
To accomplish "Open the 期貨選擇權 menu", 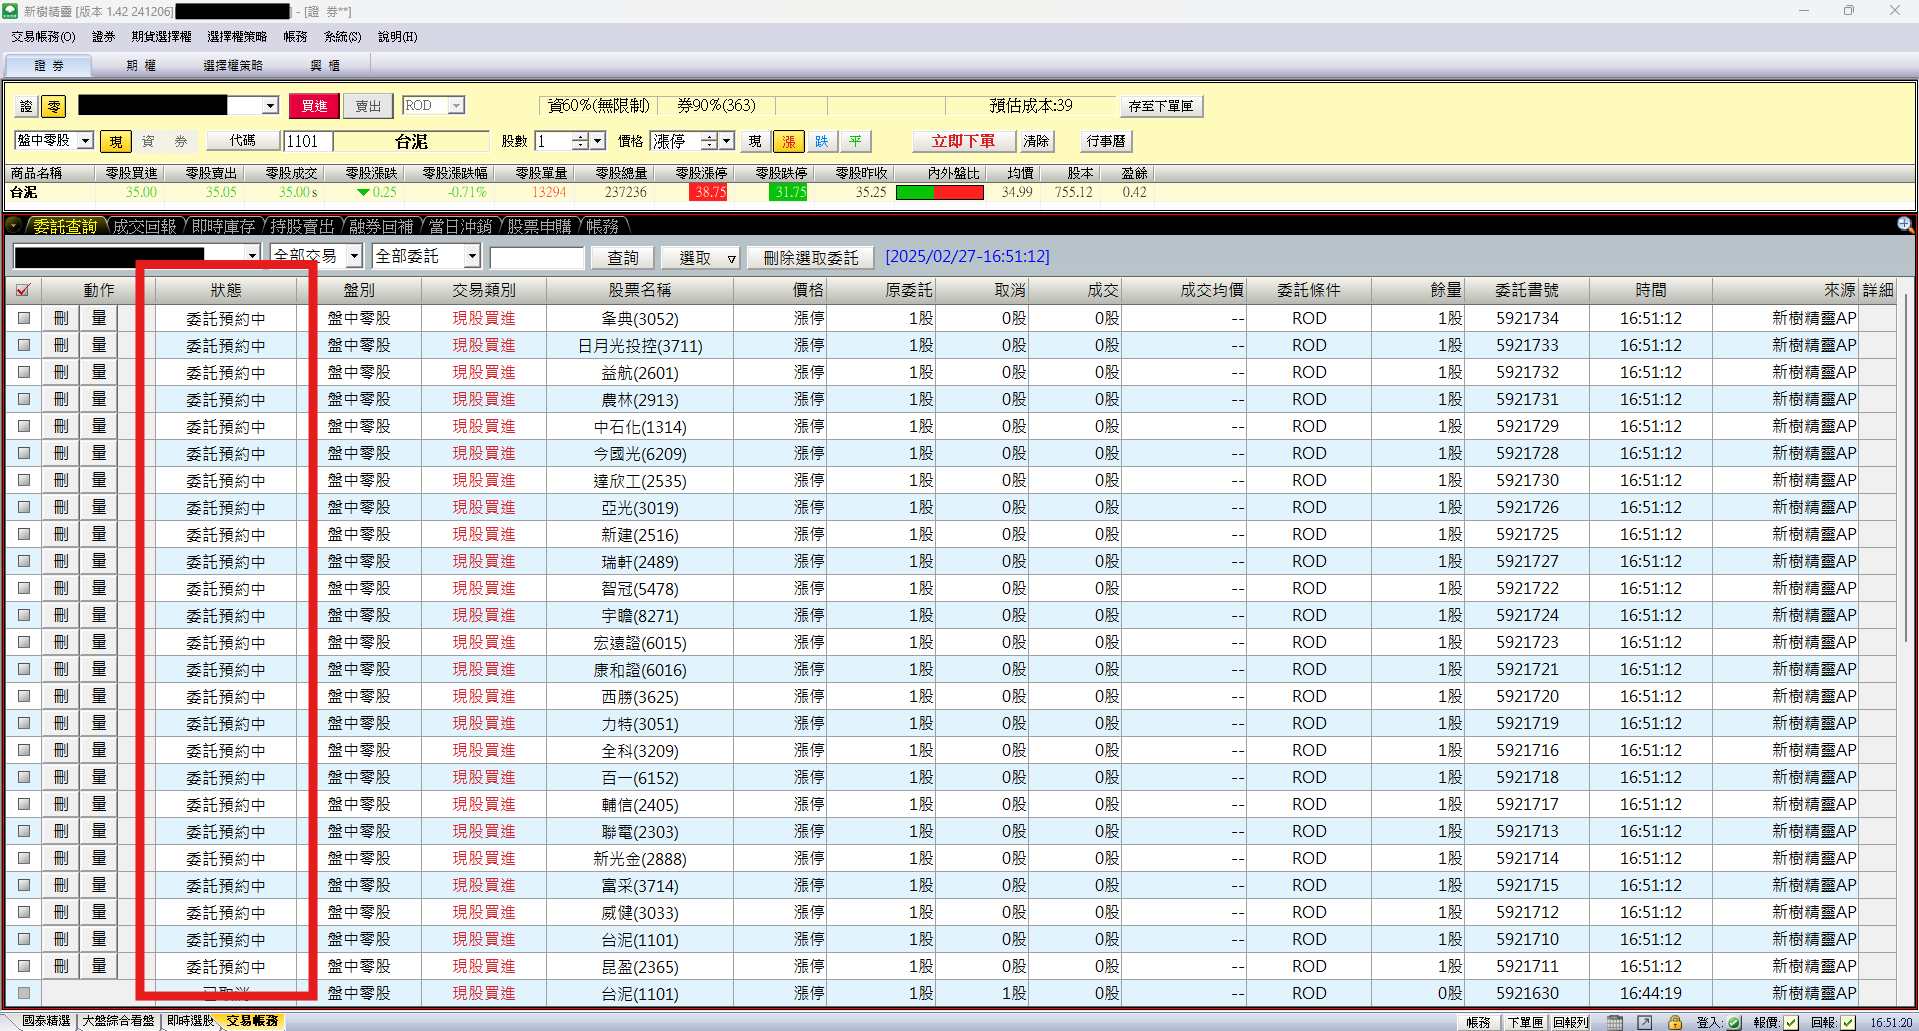I will click(x=161, y=37).
